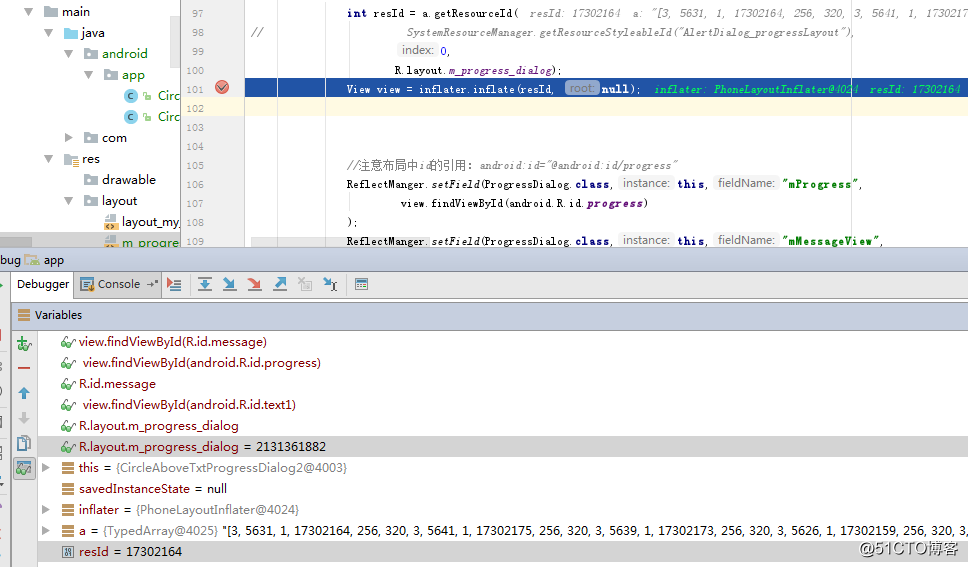
Task: Collapse the java folder node
Action: (x=49, y=32)
